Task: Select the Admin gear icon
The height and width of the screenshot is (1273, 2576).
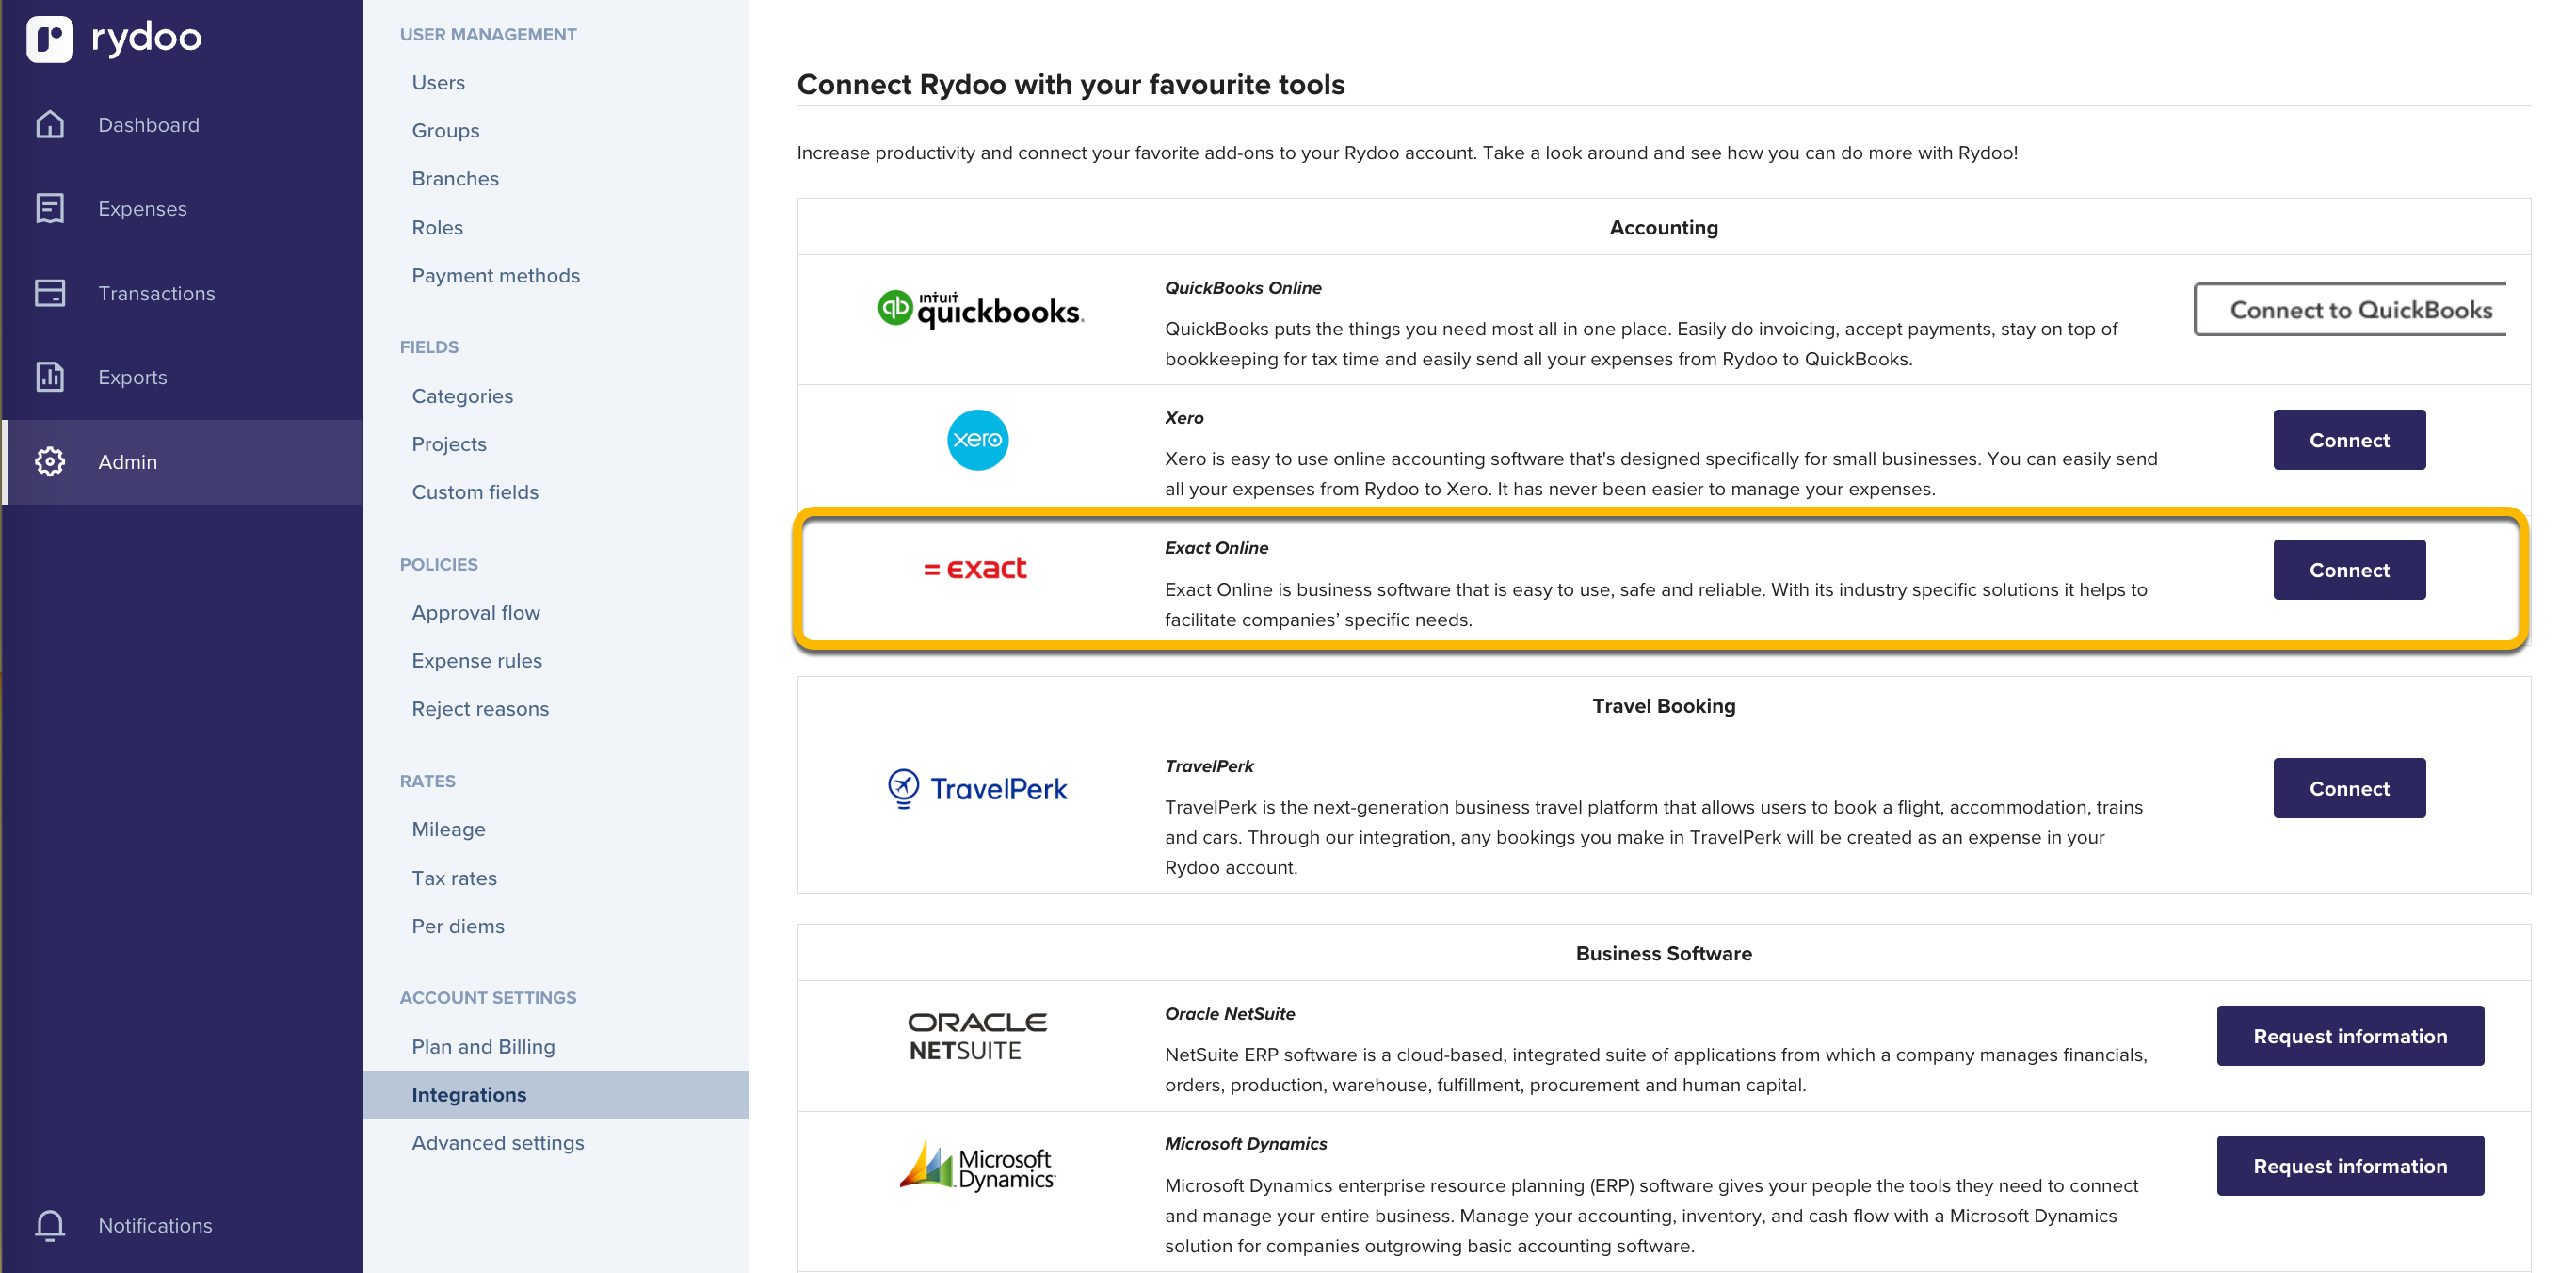Action: coord(50,461)
